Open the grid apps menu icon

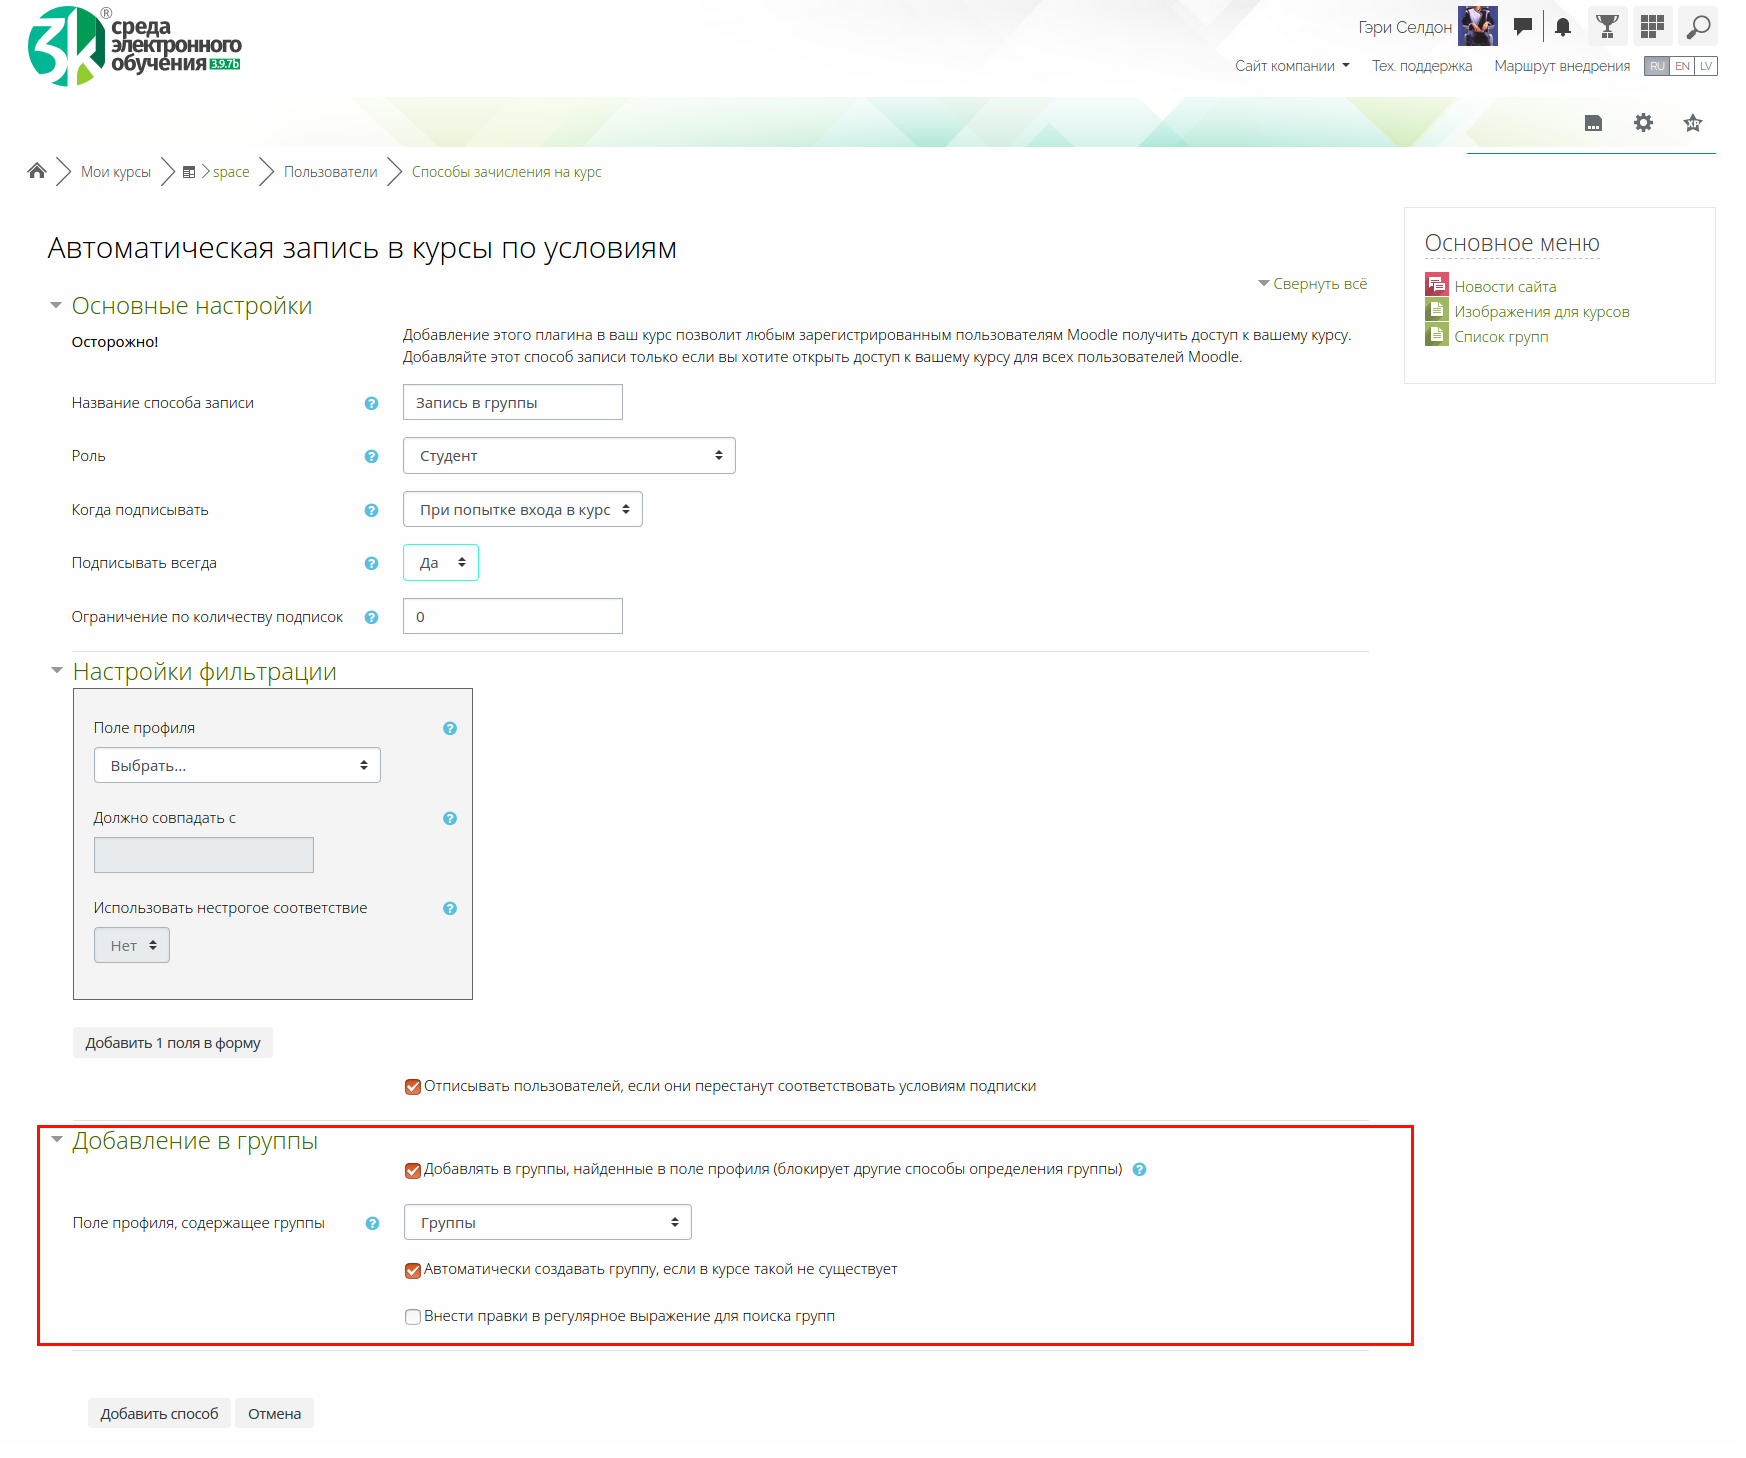[x=1652, y=27]
